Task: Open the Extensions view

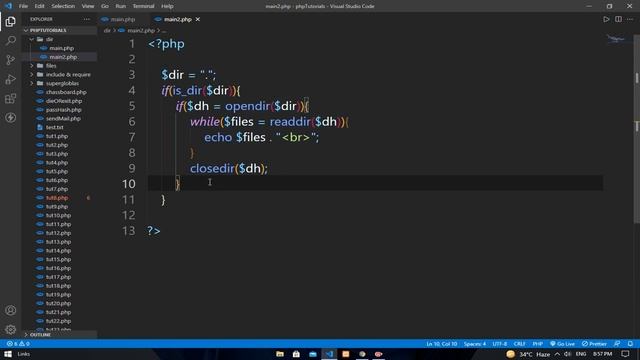Action: pos(11,98)
